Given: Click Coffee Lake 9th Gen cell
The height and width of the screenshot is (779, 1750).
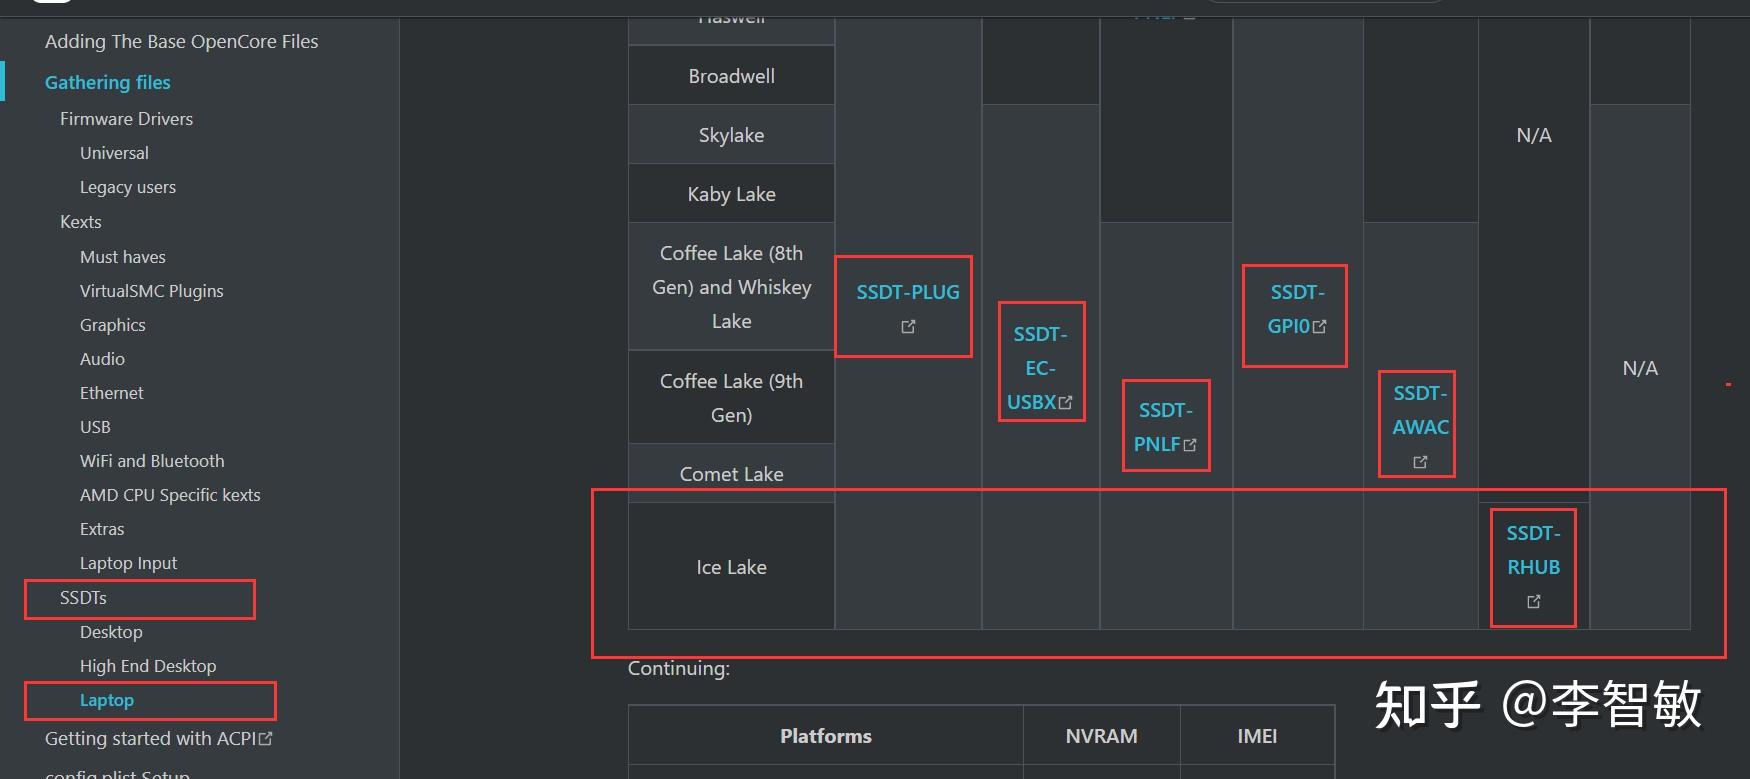Looking at the screenshot, I should [x=731, y=397].
